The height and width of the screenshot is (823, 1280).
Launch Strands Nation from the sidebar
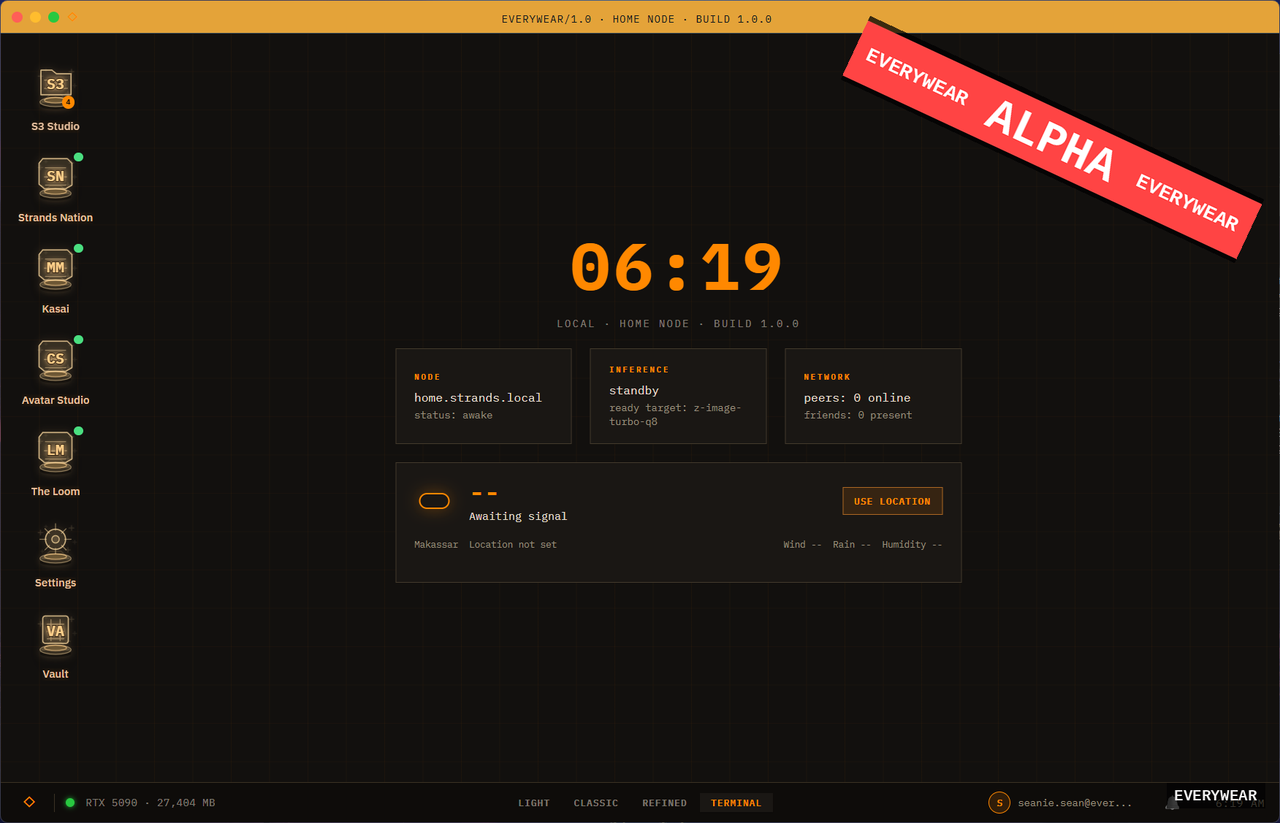[x=55, y=178]
